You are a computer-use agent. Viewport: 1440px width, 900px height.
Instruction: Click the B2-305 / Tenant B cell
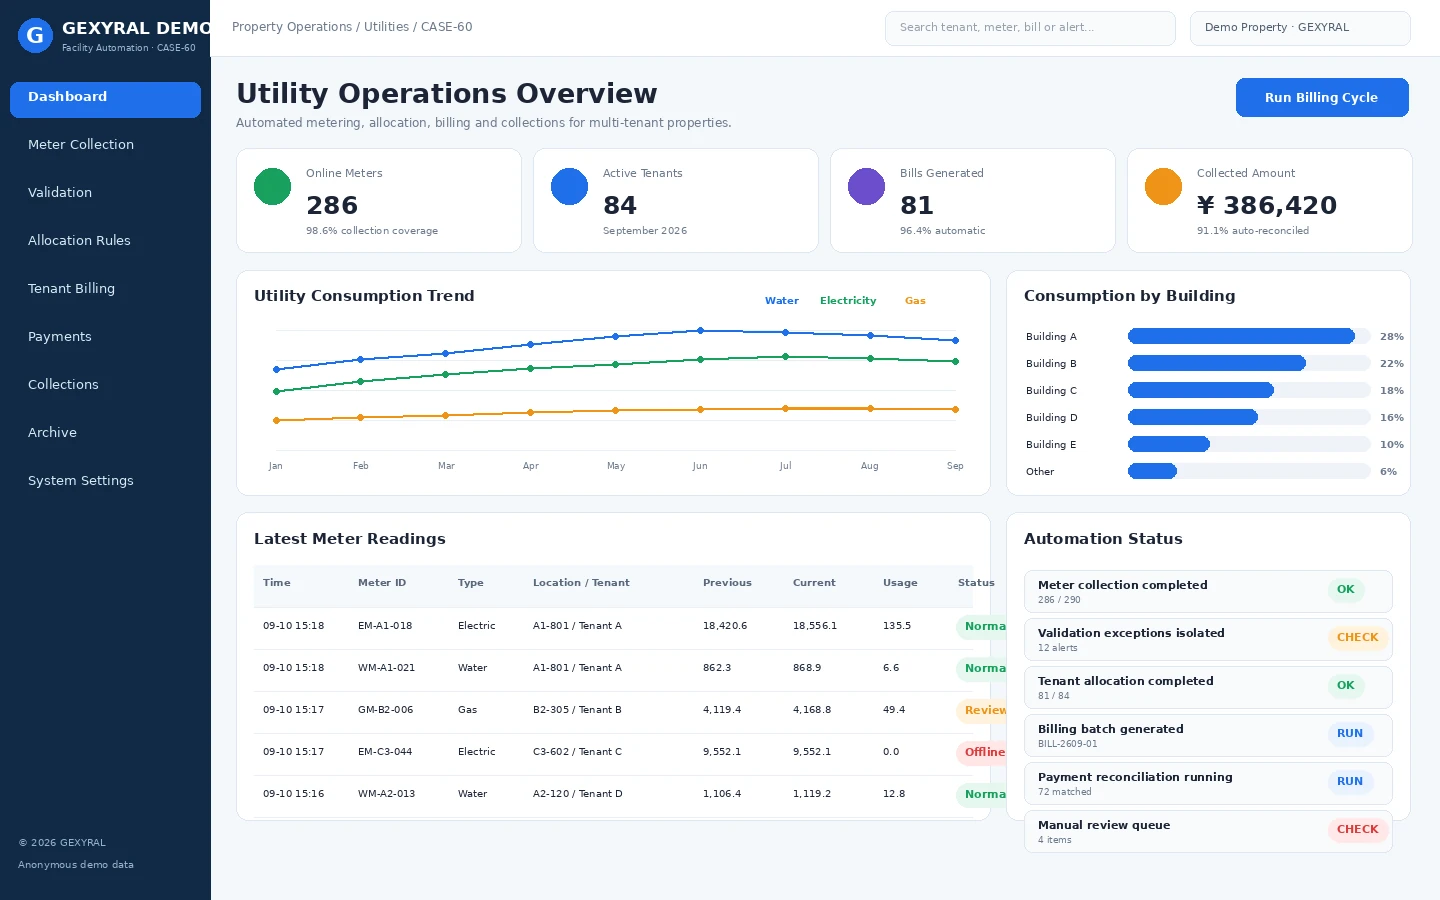click(x=577, y=710)
